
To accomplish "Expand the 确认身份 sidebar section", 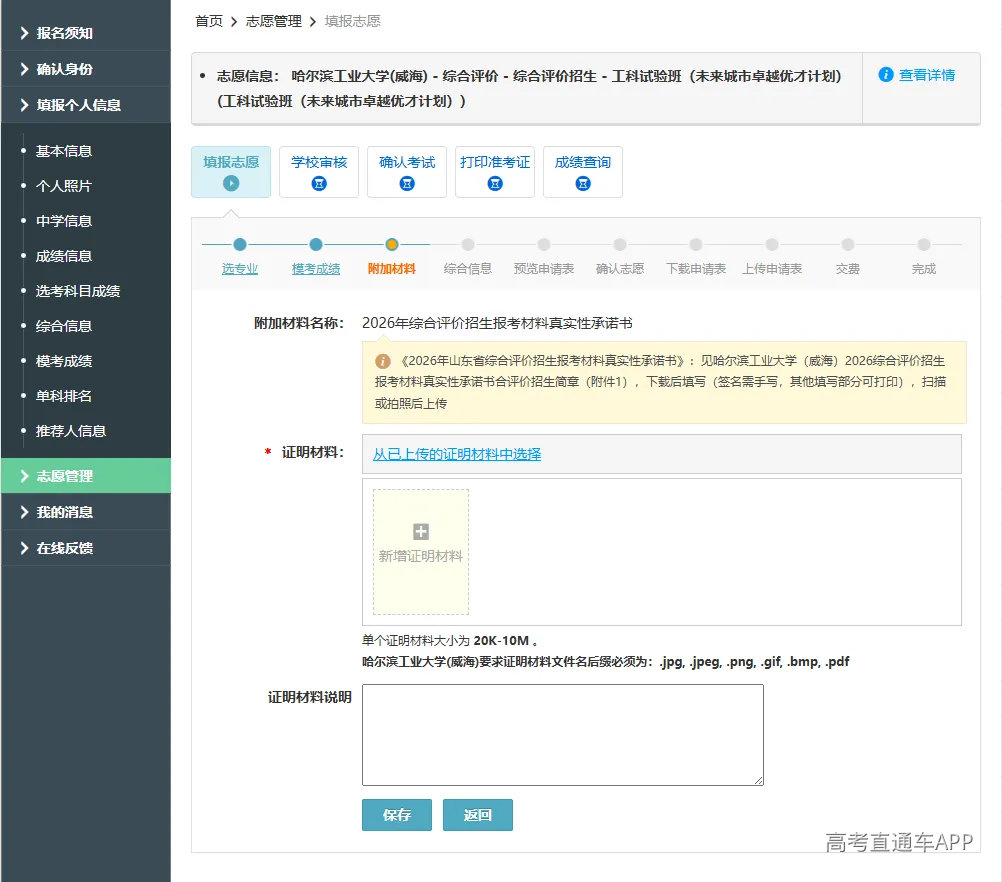I will click(x=86, y=69).
